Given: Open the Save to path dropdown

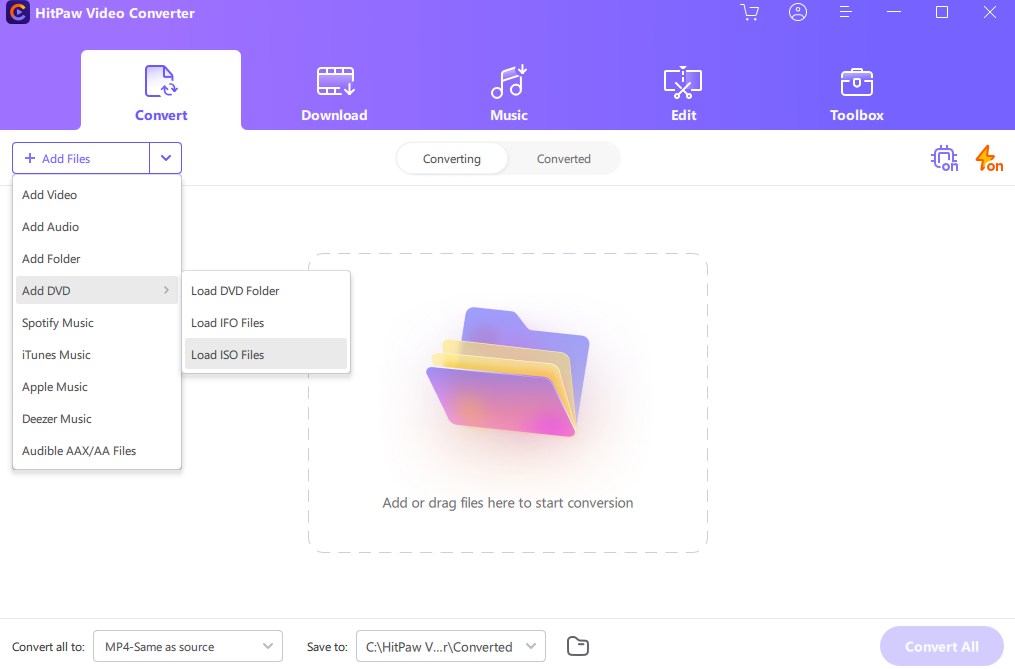Looking at the screenshot, I should [x=451, y=646].
